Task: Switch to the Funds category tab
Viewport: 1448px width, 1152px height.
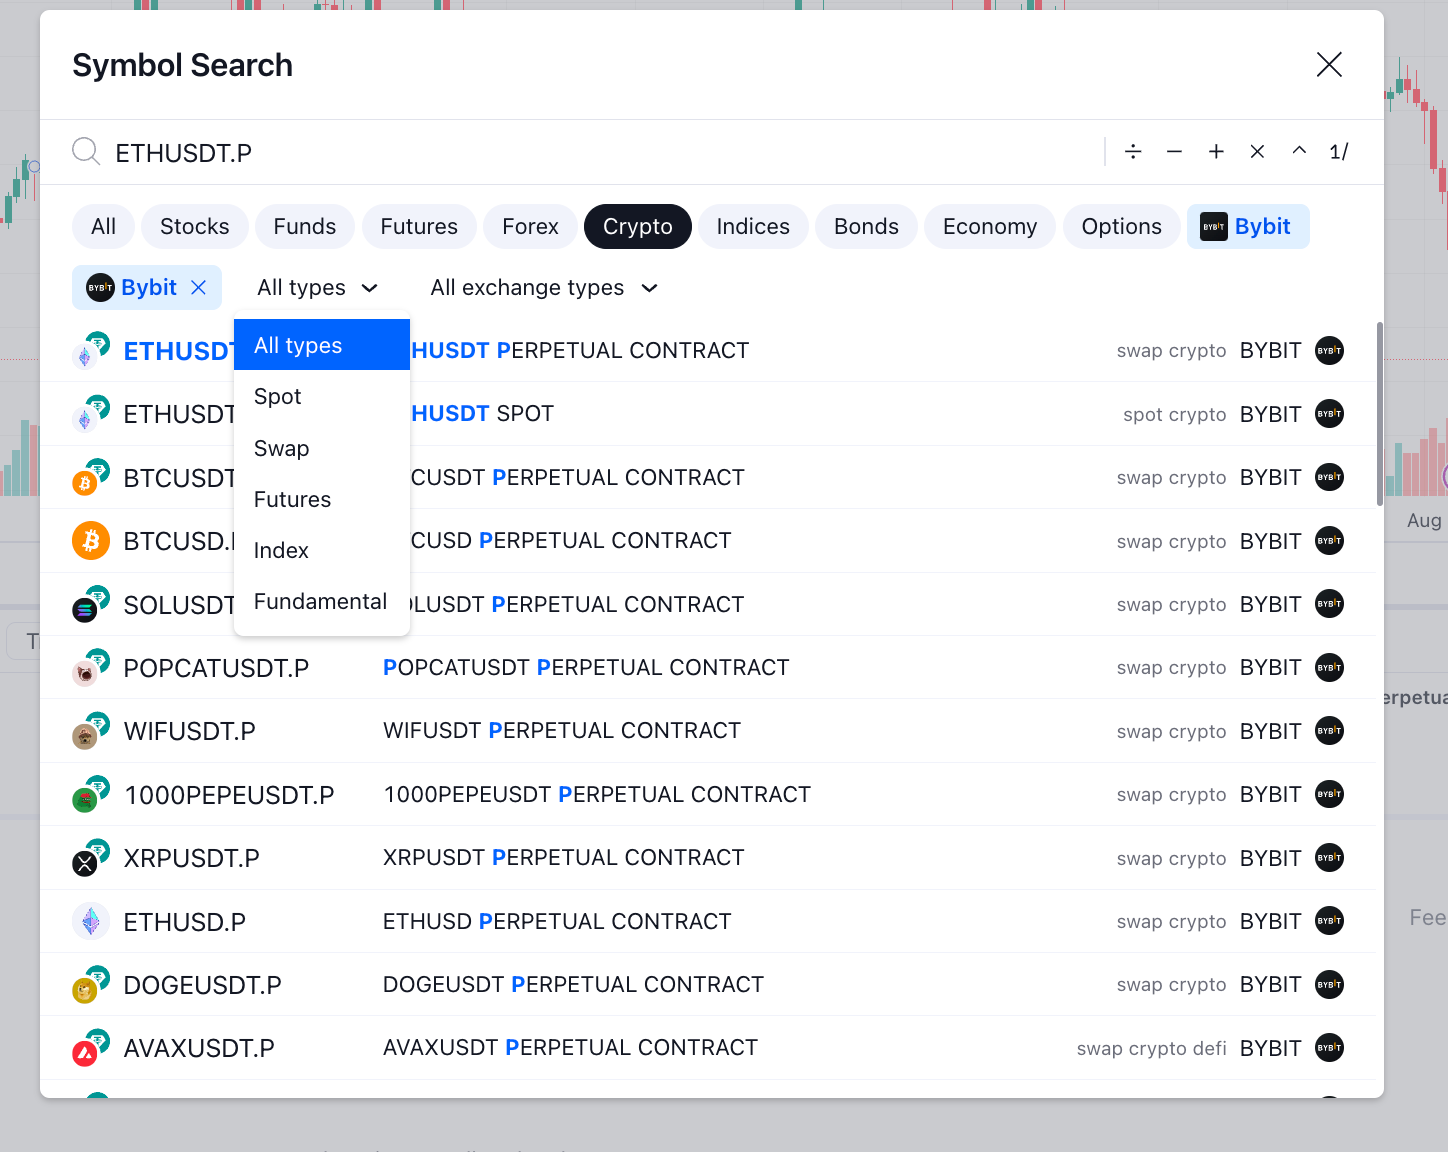Action: [x=305, y=226]
